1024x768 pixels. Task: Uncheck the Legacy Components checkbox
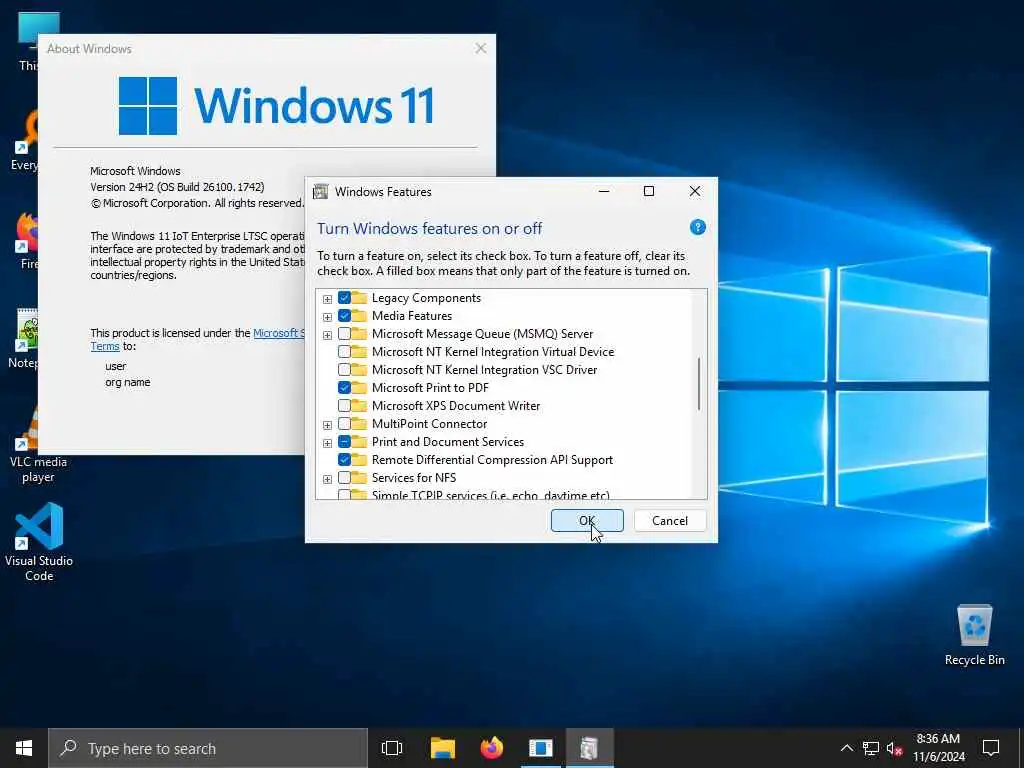[344, 298]
